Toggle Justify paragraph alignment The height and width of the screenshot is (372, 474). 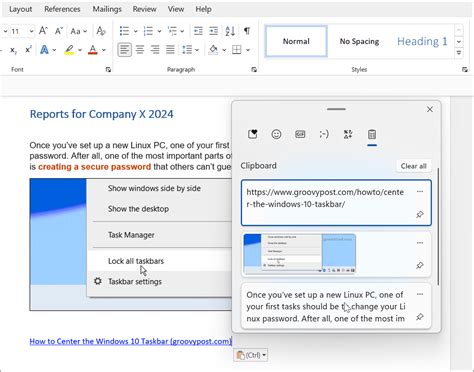170,50
